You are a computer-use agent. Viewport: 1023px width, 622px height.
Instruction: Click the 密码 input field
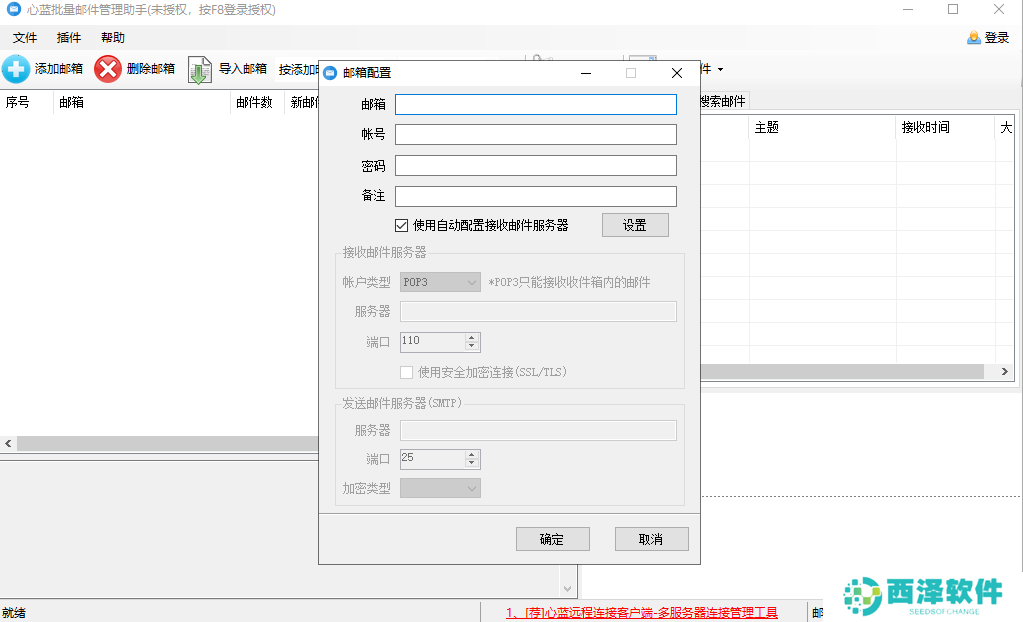[536, 166]
